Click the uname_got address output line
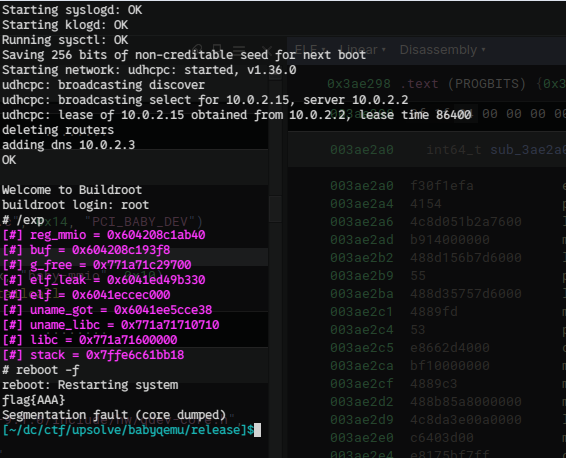The image size is (566, 458). pos(107,310)
